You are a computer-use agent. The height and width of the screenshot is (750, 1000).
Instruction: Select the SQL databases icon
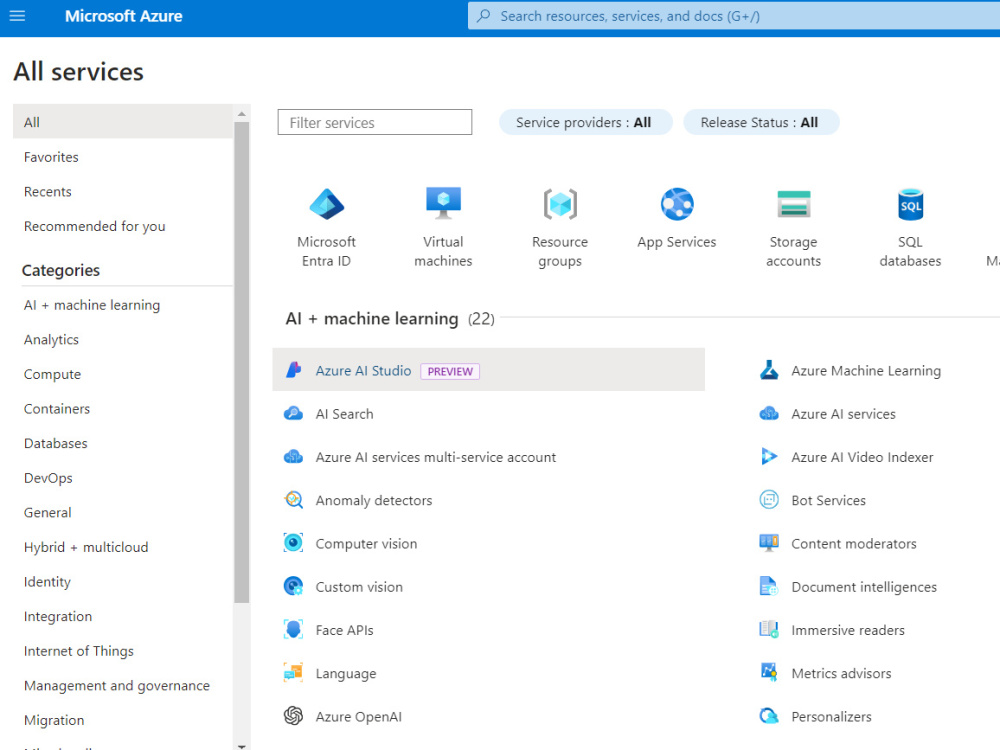click(910, 203)
